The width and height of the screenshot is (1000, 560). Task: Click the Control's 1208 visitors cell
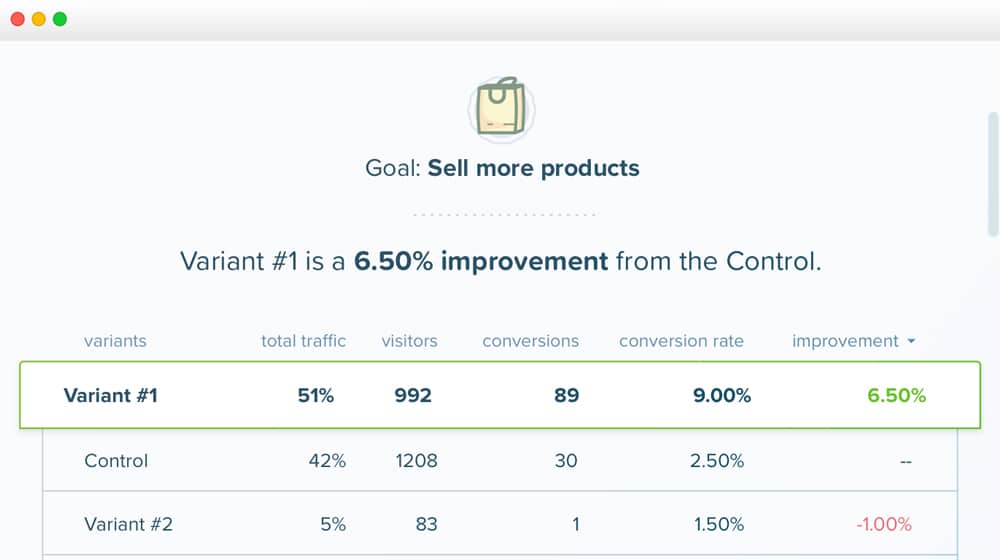pos(416,461)
